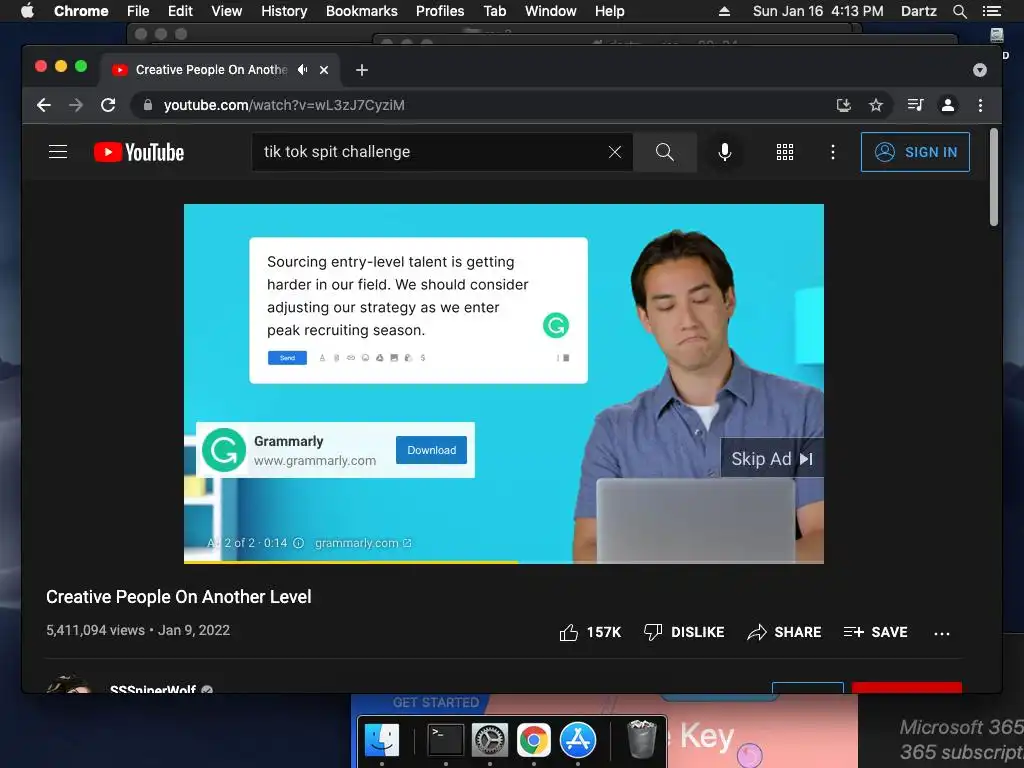Open YouTube settings three-dot menu
The width and height of the screenshot is (1024, 768).
click(x=832, y=152)
